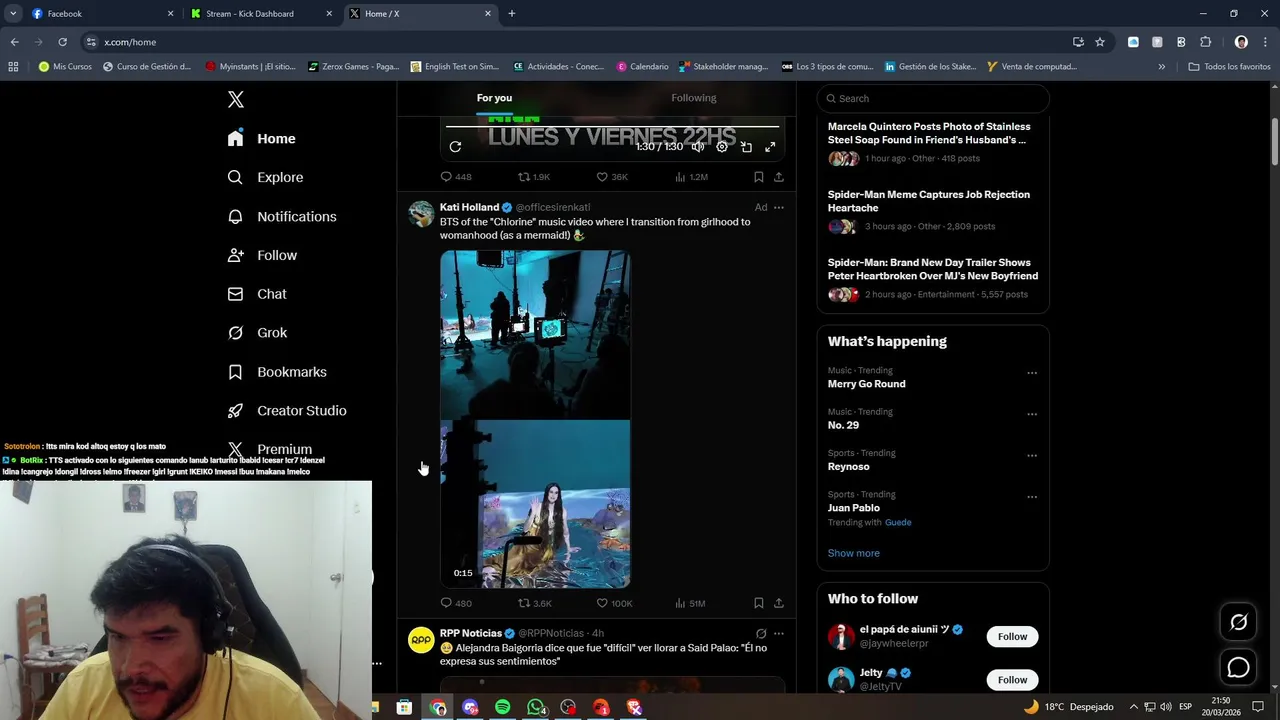This screenshot has height=720, width=1280.
Task: Open Kati Holland's profile avatar
Action: coord(421,214)
